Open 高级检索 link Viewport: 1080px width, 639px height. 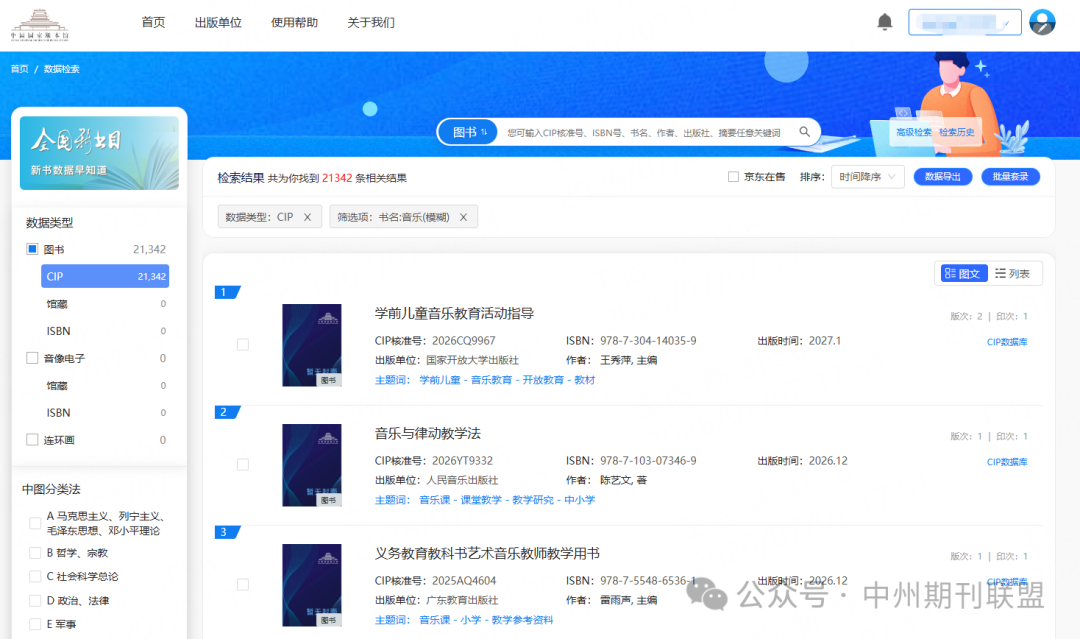(x=913, y=132)
